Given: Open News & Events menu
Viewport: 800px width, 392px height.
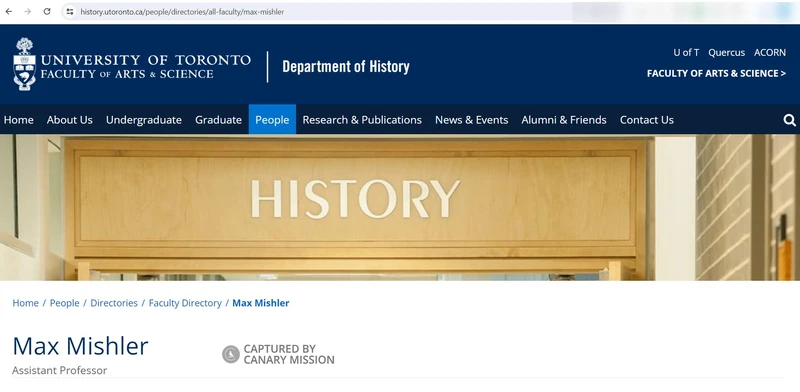Looking at the screenshot, I should pyautogui.click(x=471, y=120).
